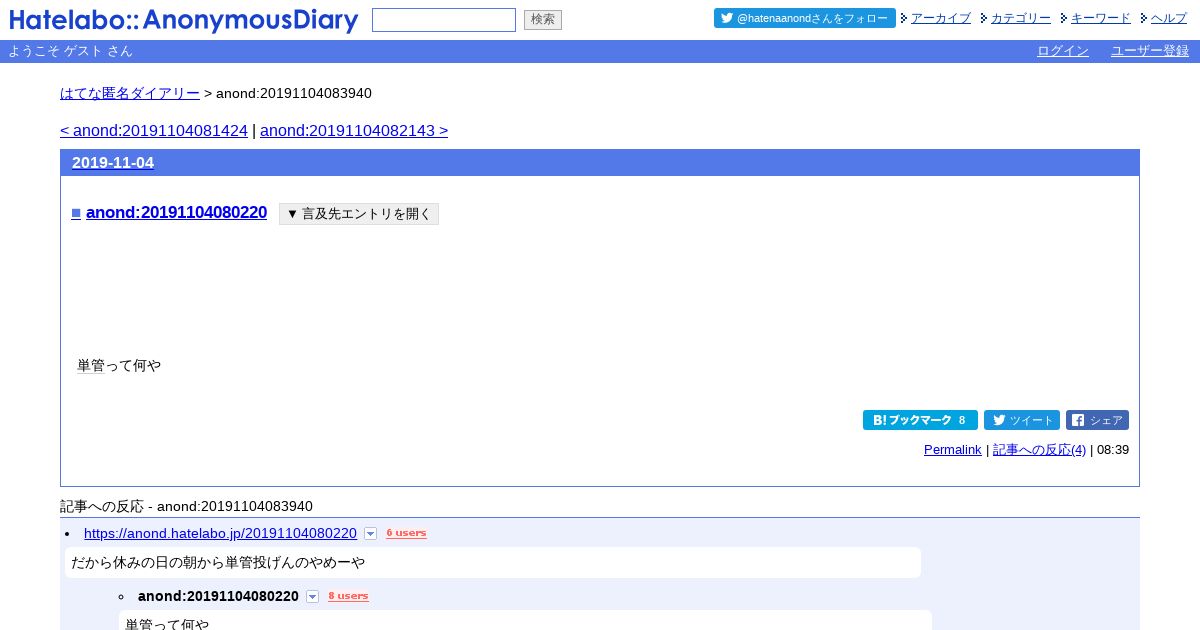The height and width of the screenshot is (630, 1200).
Task: Open entry title anond:20191104080220 link
Action: point(176,212)
